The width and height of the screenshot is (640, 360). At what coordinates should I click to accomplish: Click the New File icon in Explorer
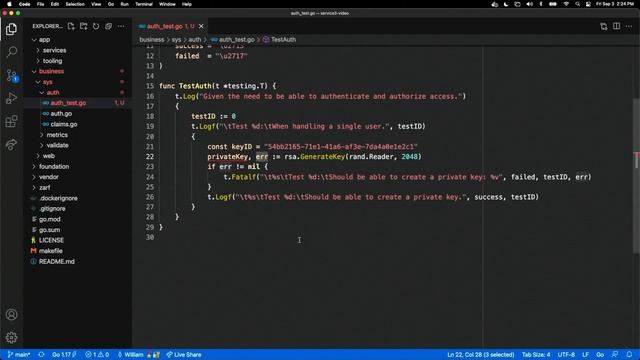coord(71,26)
